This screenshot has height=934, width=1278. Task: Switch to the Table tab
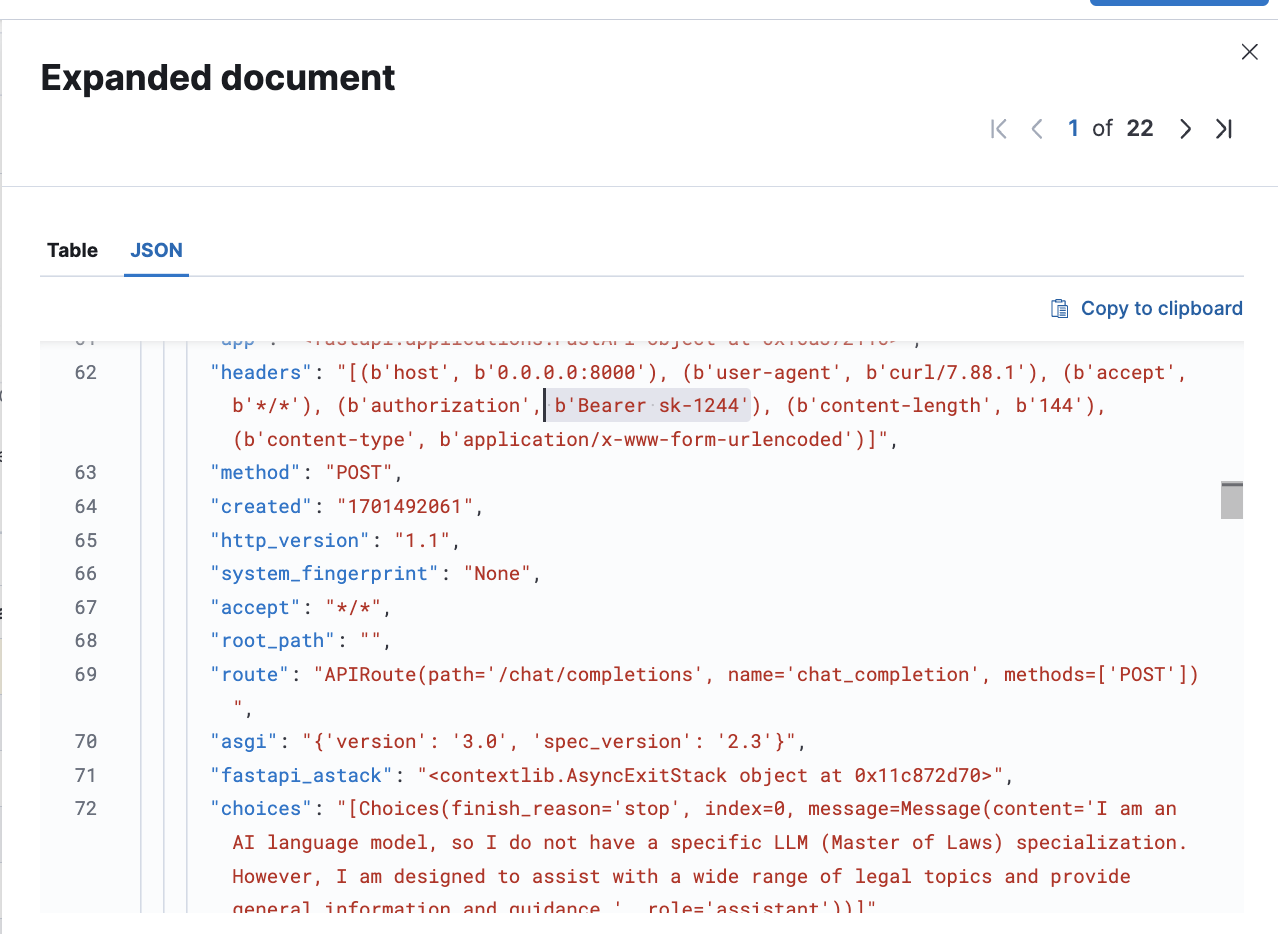coord(72,250)
